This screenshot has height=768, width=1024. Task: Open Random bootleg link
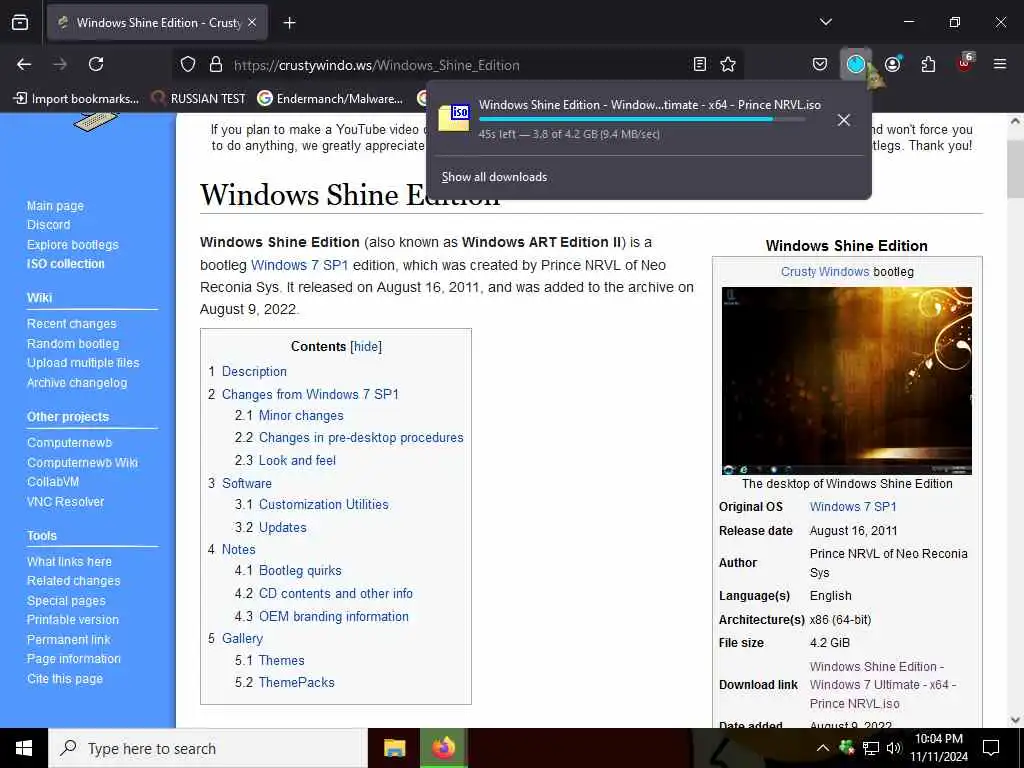pos(72,344)
